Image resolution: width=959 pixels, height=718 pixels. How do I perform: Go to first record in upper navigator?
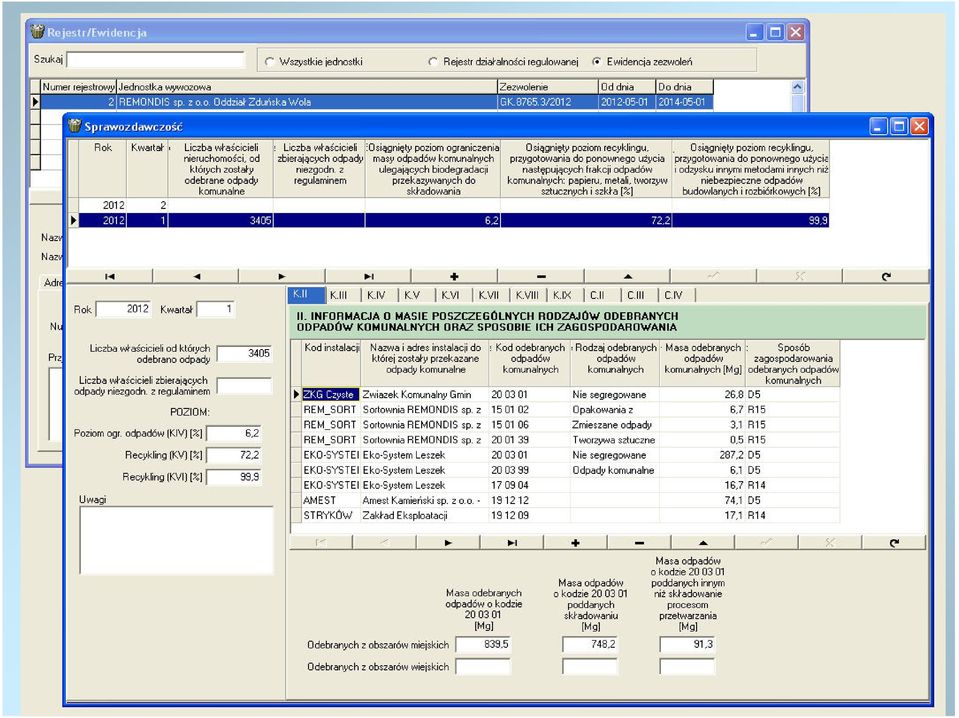109,277
